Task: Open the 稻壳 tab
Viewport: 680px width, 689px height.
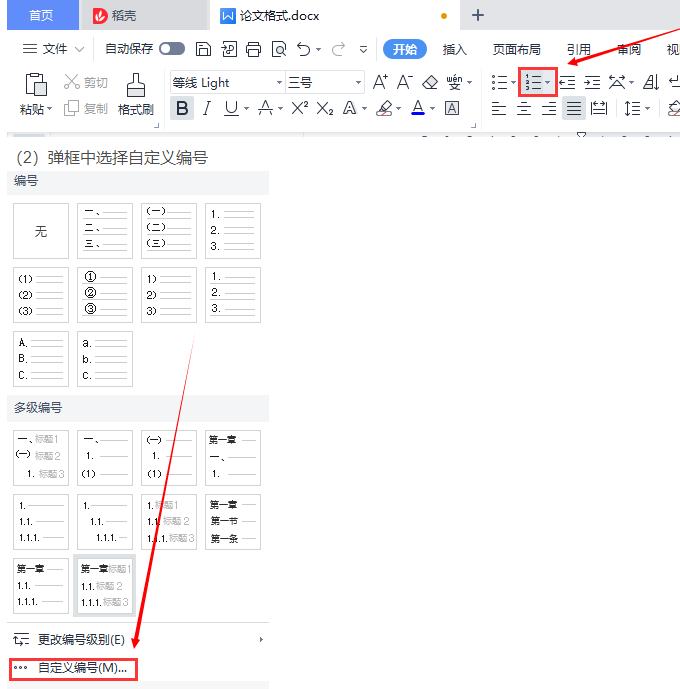Action: click(x=143, y=15)
